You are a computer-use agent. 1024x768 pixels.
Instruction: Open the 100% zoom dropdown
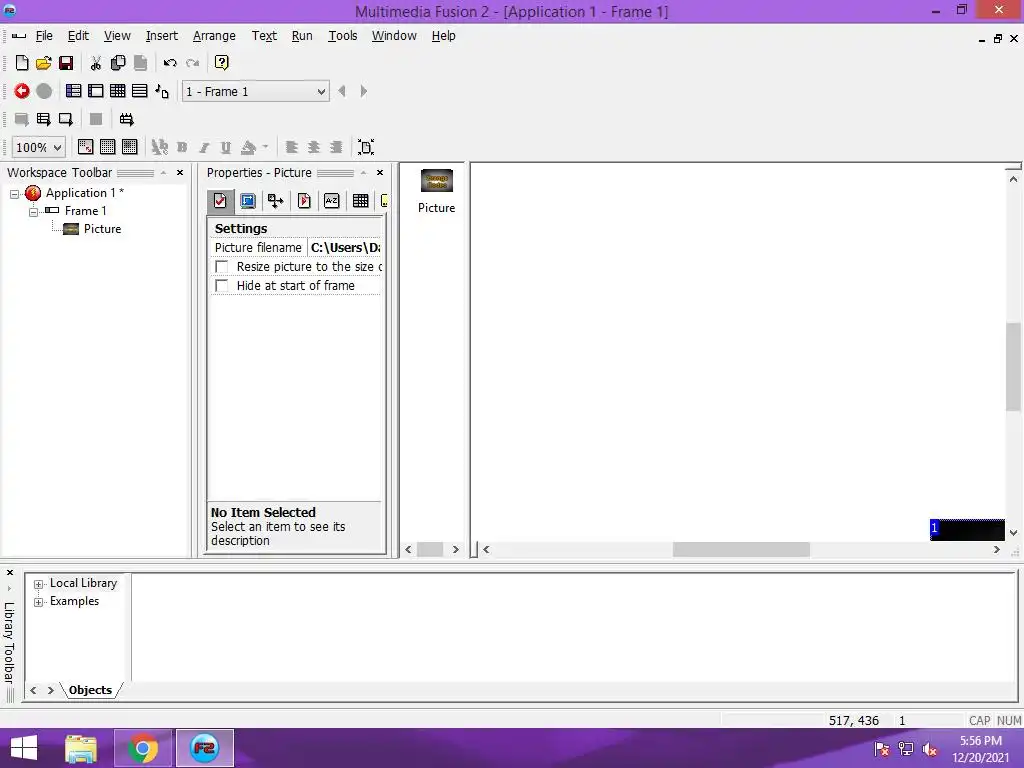(57, 148)
